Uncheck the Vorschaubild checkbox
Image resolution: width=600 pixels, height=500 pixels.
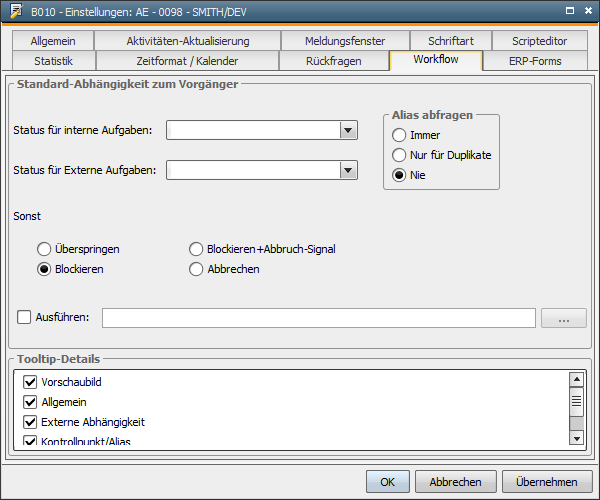tap(30, 382)
